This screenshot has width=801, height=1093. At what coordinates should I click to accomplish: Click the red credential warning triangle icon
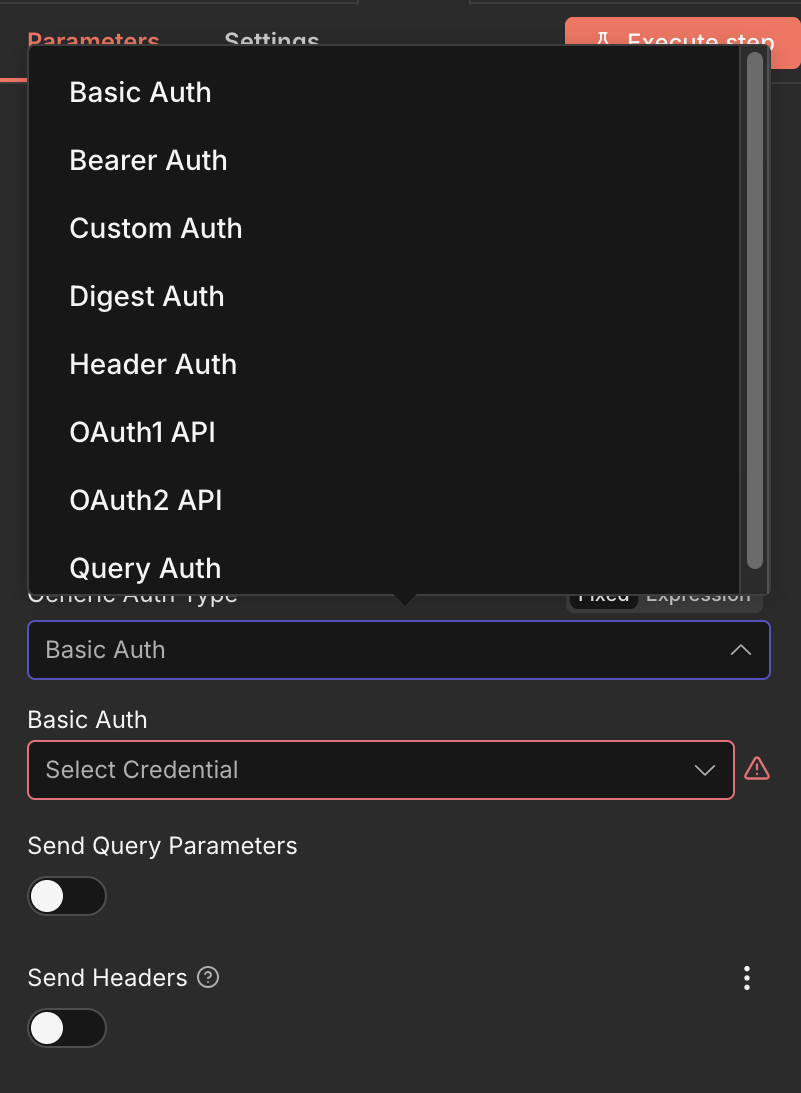tap(757, 769)
